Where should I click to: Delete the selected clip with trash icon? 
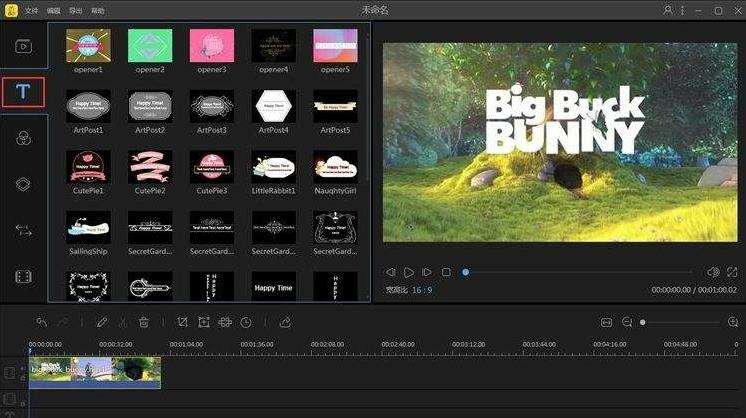tap(143, 322)
